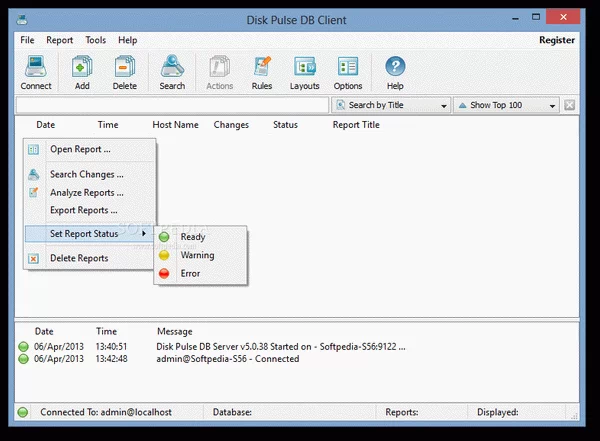Open the Tools menu

coord(96,40)
